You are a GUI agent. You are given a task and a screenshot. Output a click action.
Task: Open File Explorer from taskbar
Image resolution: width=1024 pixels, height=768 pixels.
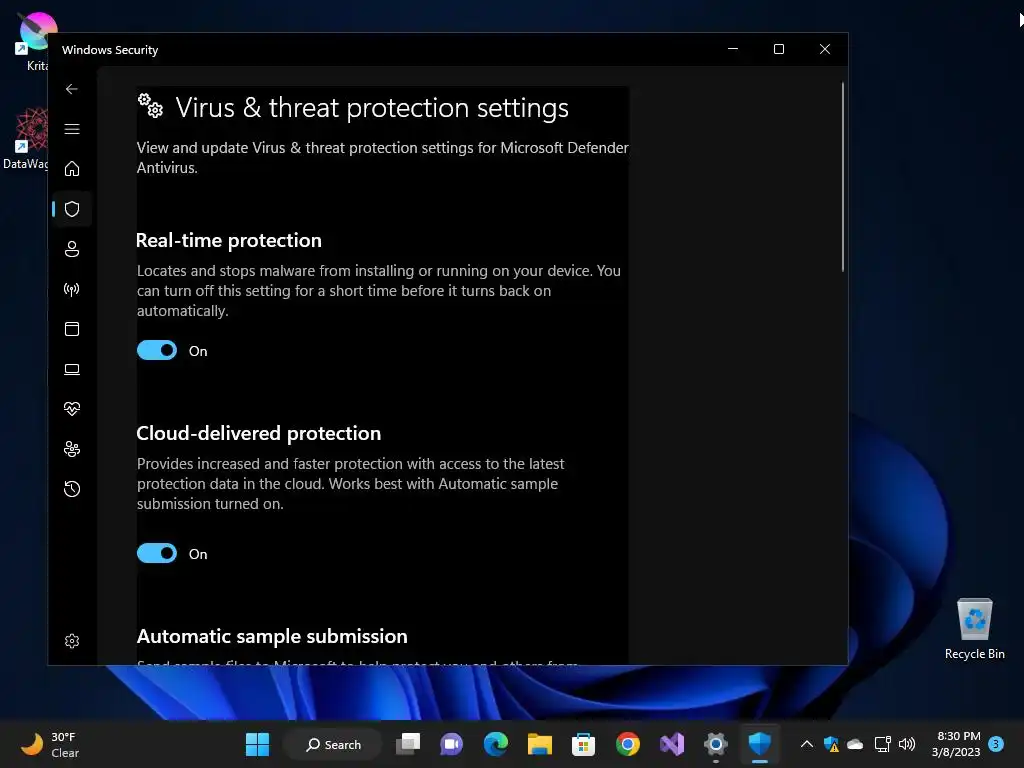tap(540, 744)
